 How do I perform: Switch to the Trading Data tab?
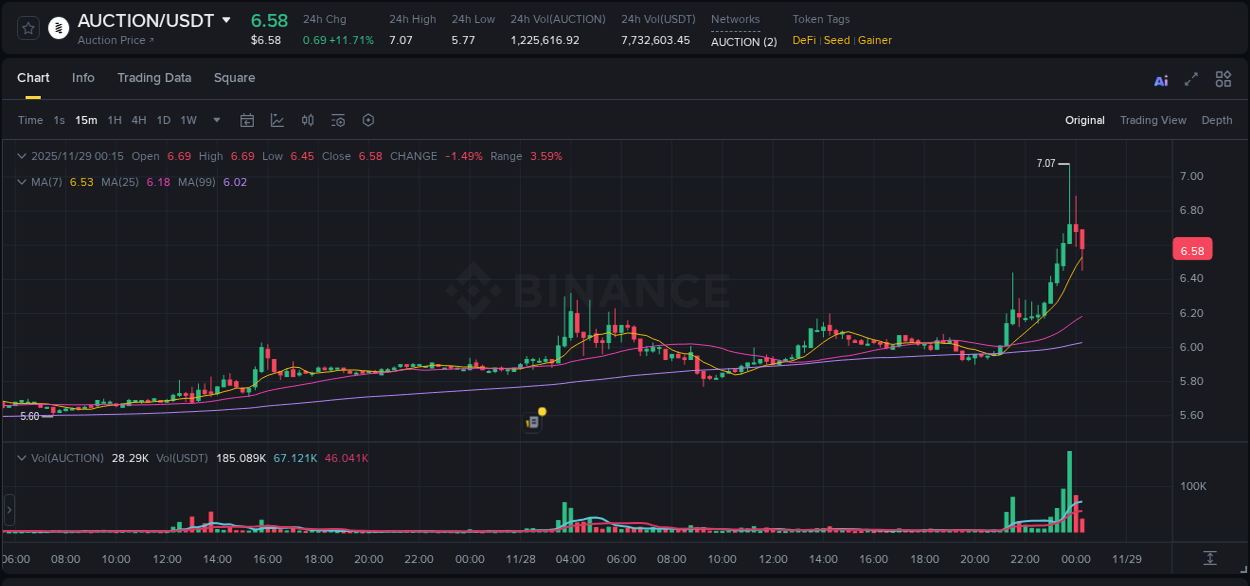tap(154, 77)
